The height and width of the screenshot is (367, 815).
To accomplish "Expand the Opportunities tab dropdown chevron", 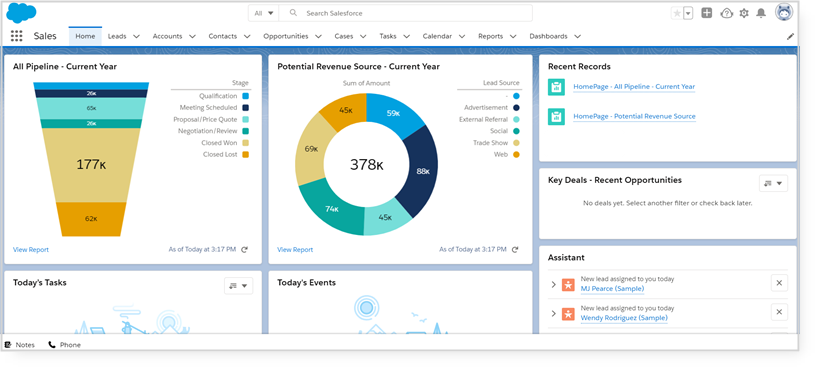I will (x=318, y=36).
